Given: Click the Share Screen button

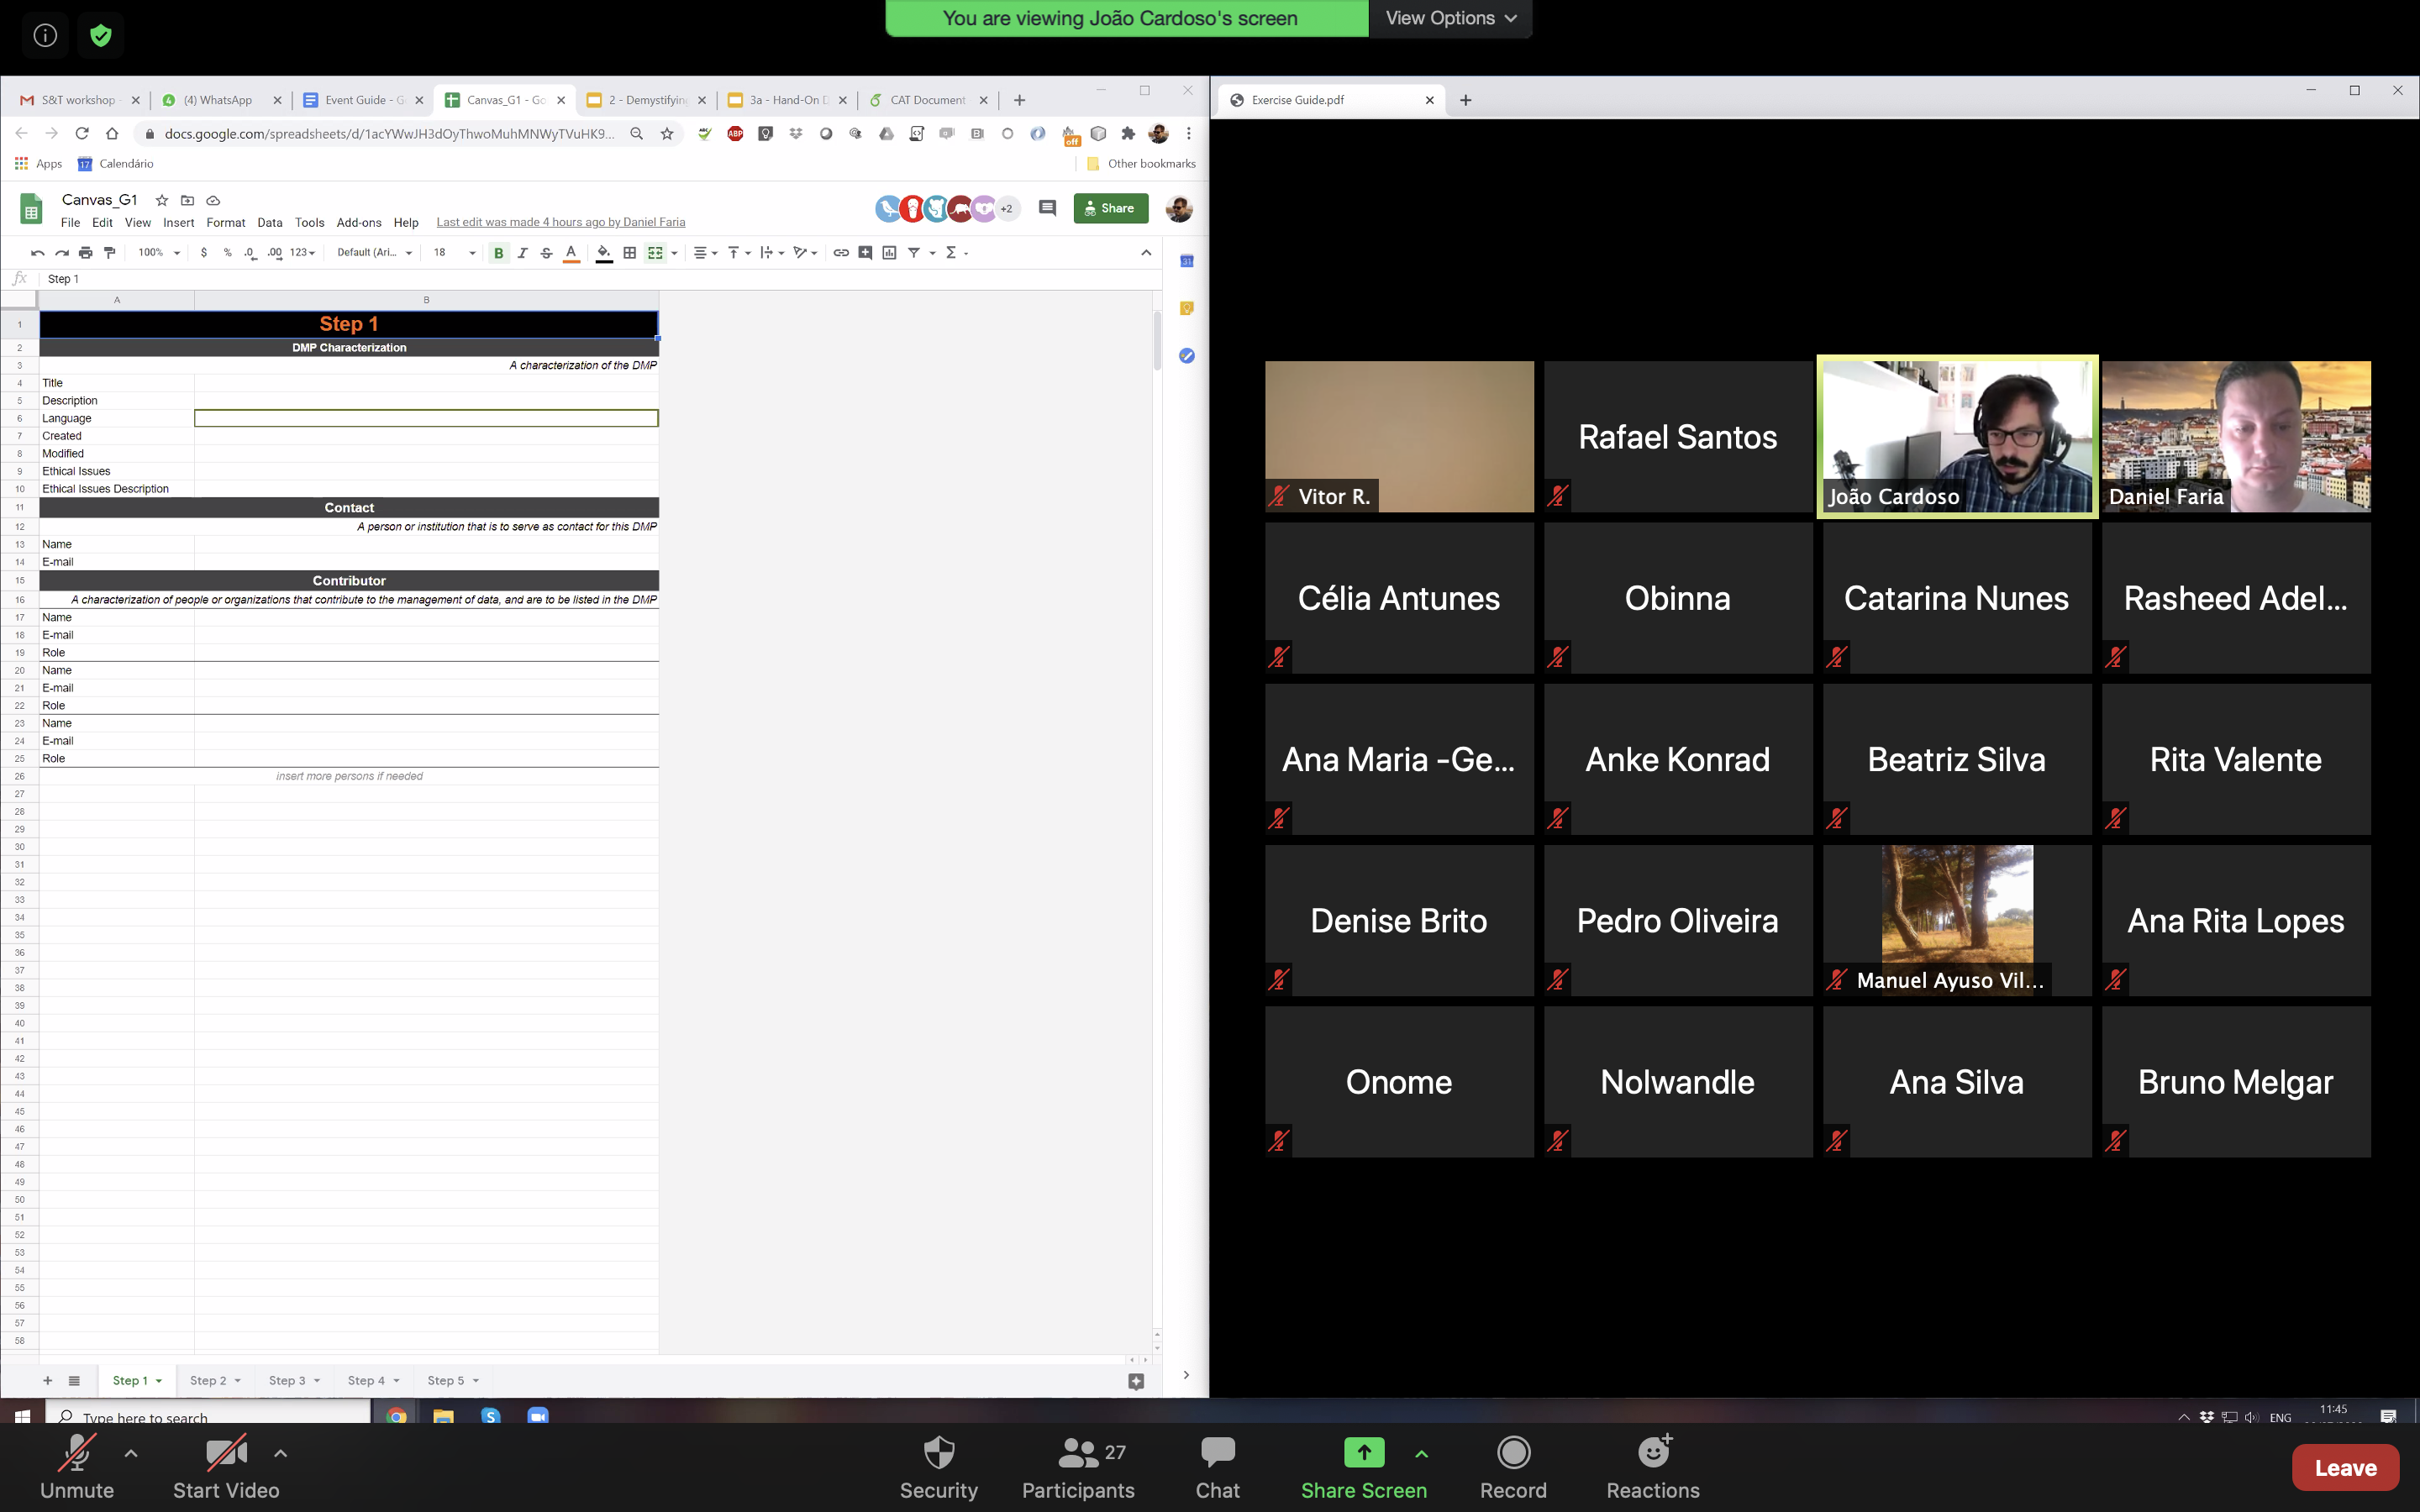Looking at the screenshot, I should tap(1364, 1467).
